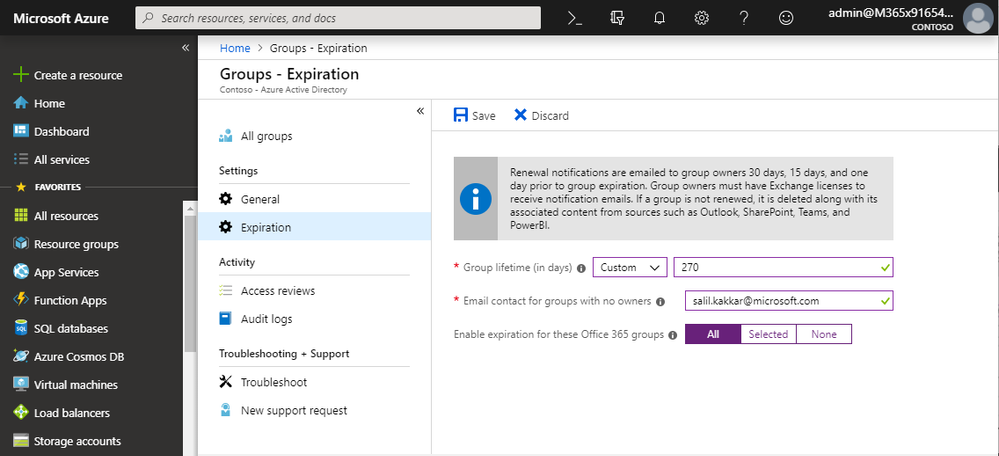The width and height of the screenshot is (999, 456).
Task: Open the notifications bell
Action: (659, 18)
